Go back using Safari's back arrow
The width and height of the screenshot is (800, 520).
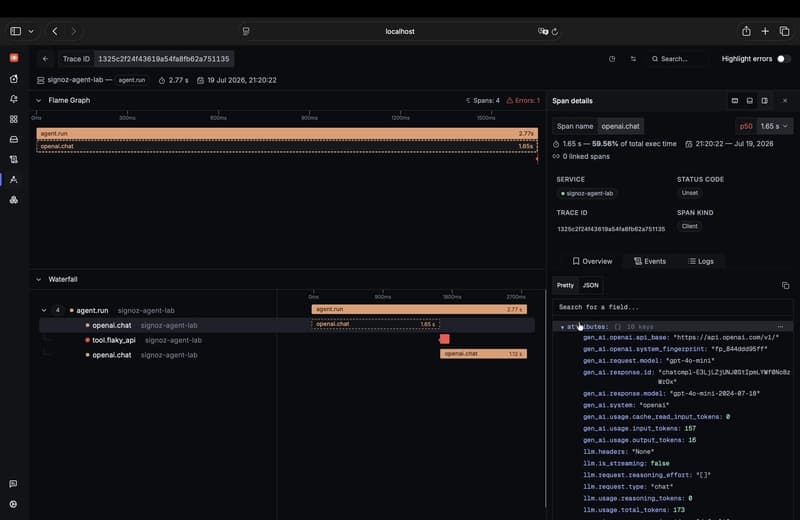pos(55,31)
